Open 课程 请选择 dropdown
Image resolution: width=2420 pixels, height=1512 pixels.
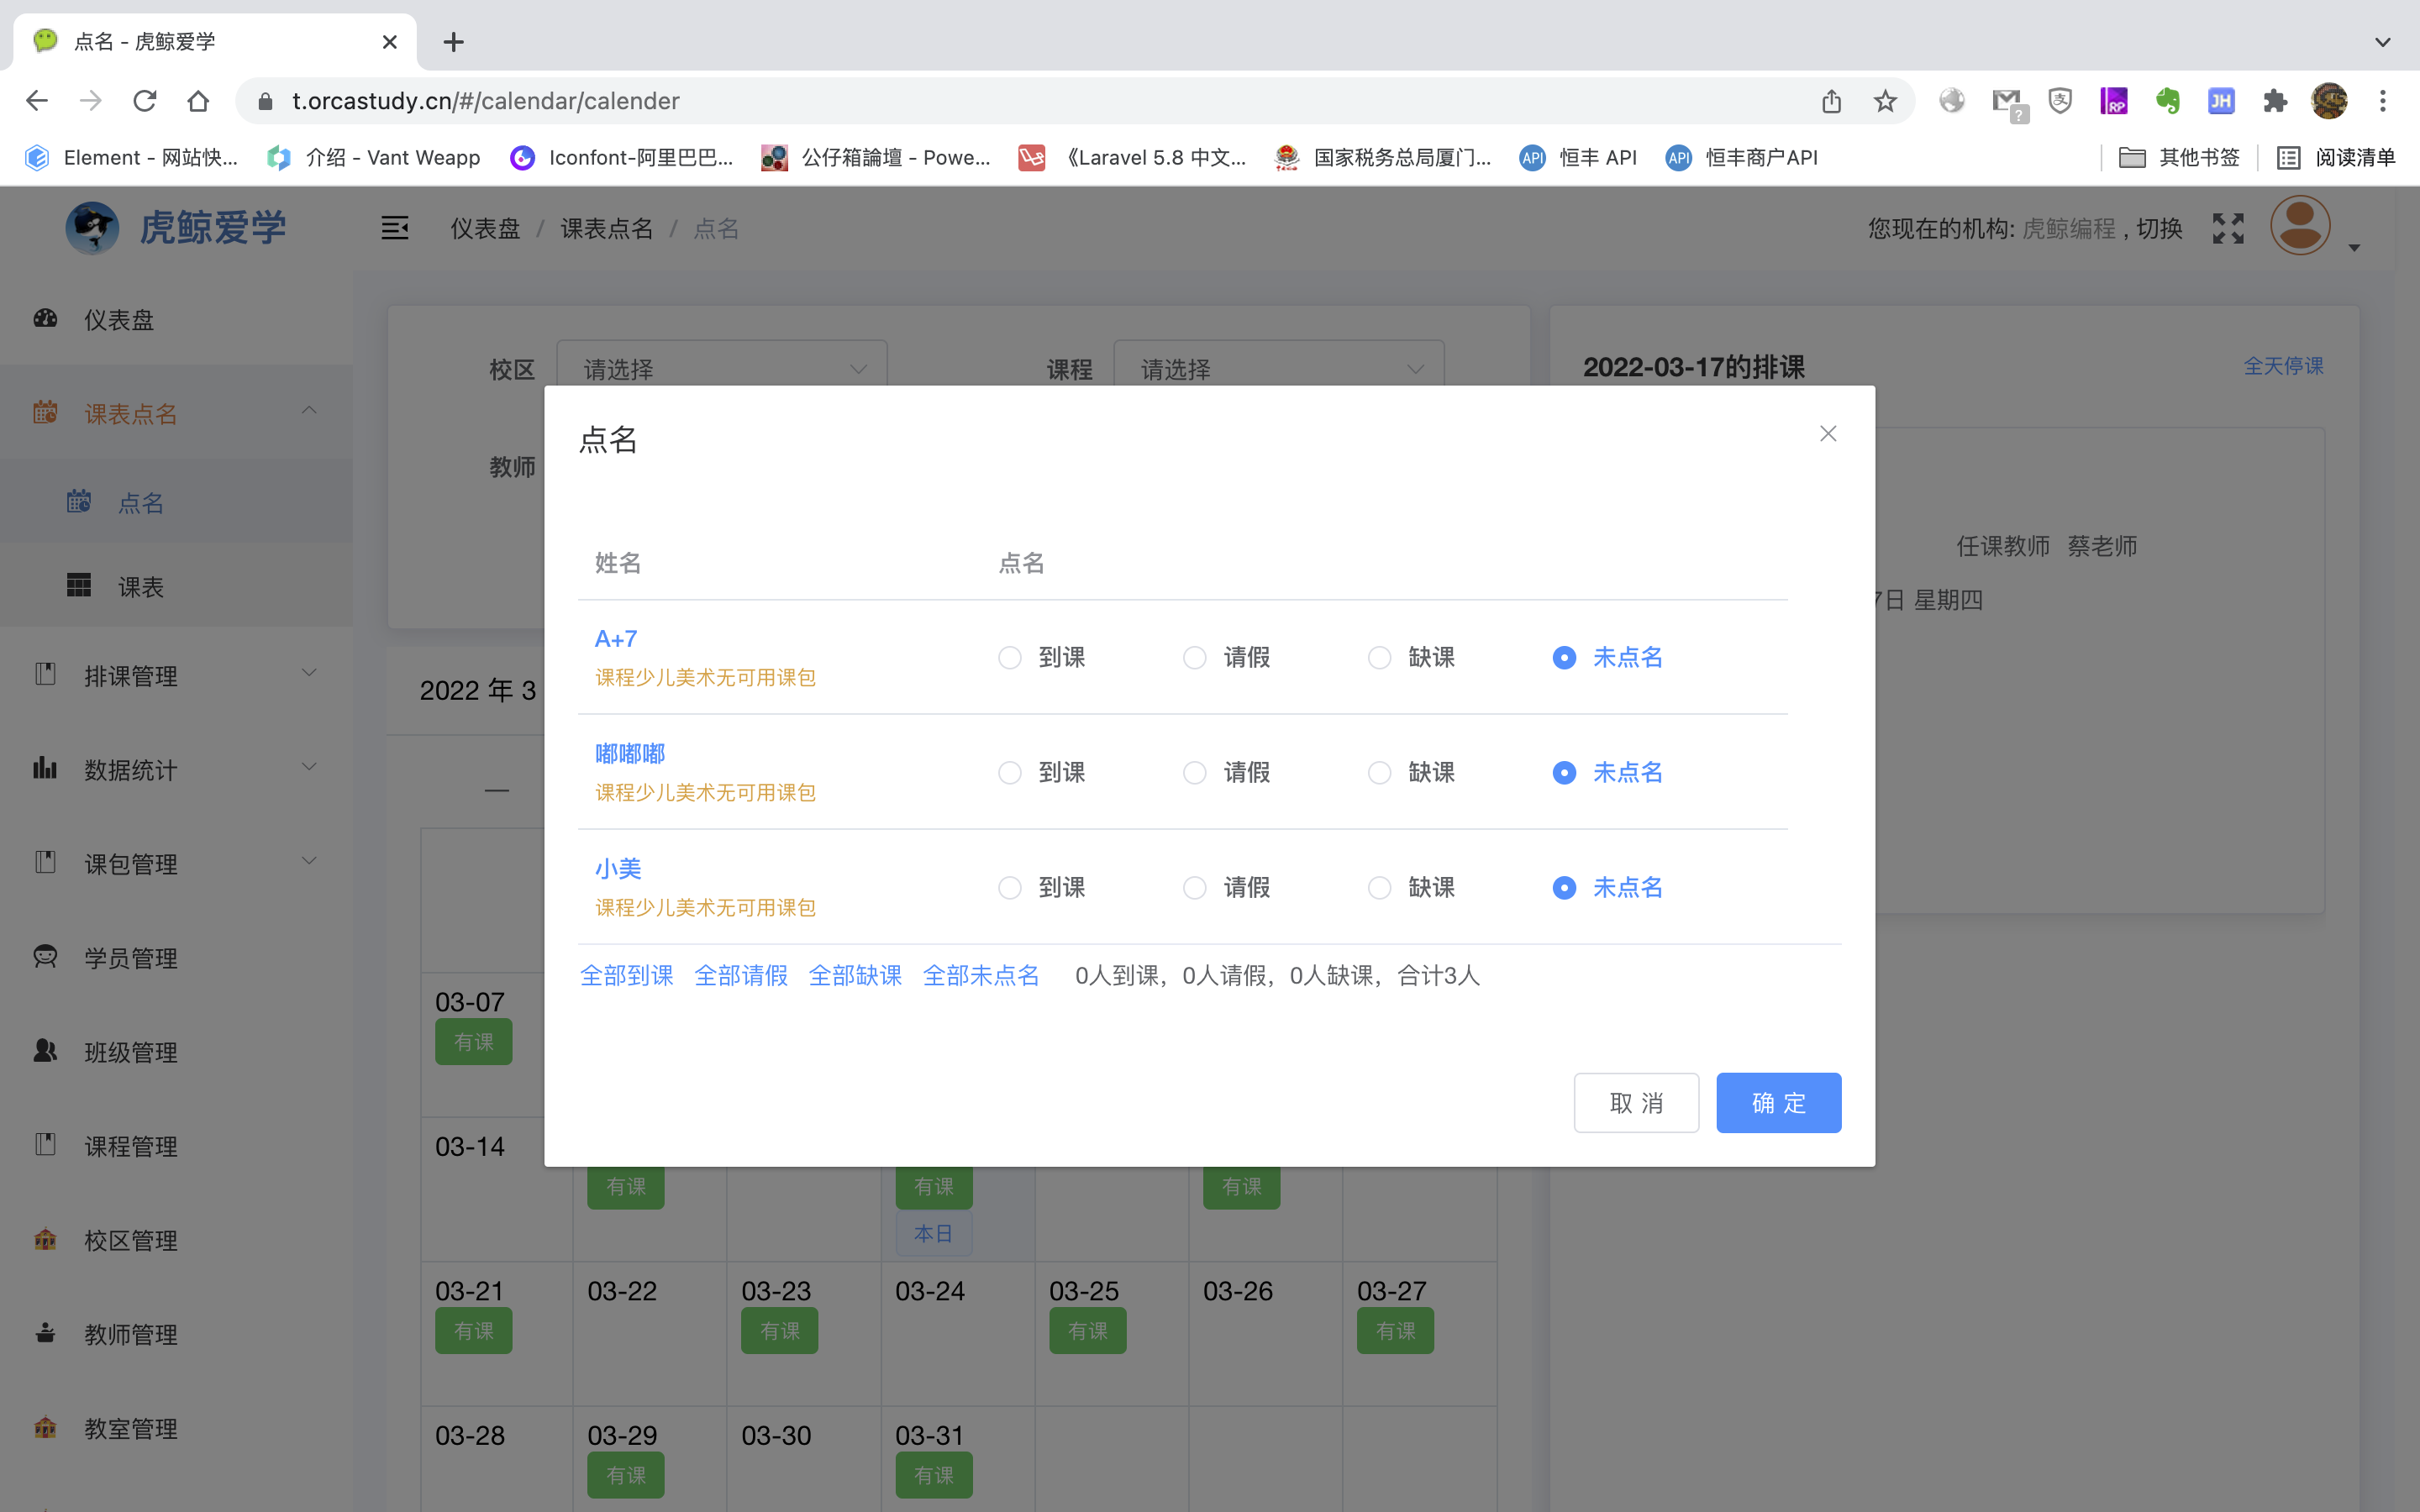[1278, 369]
